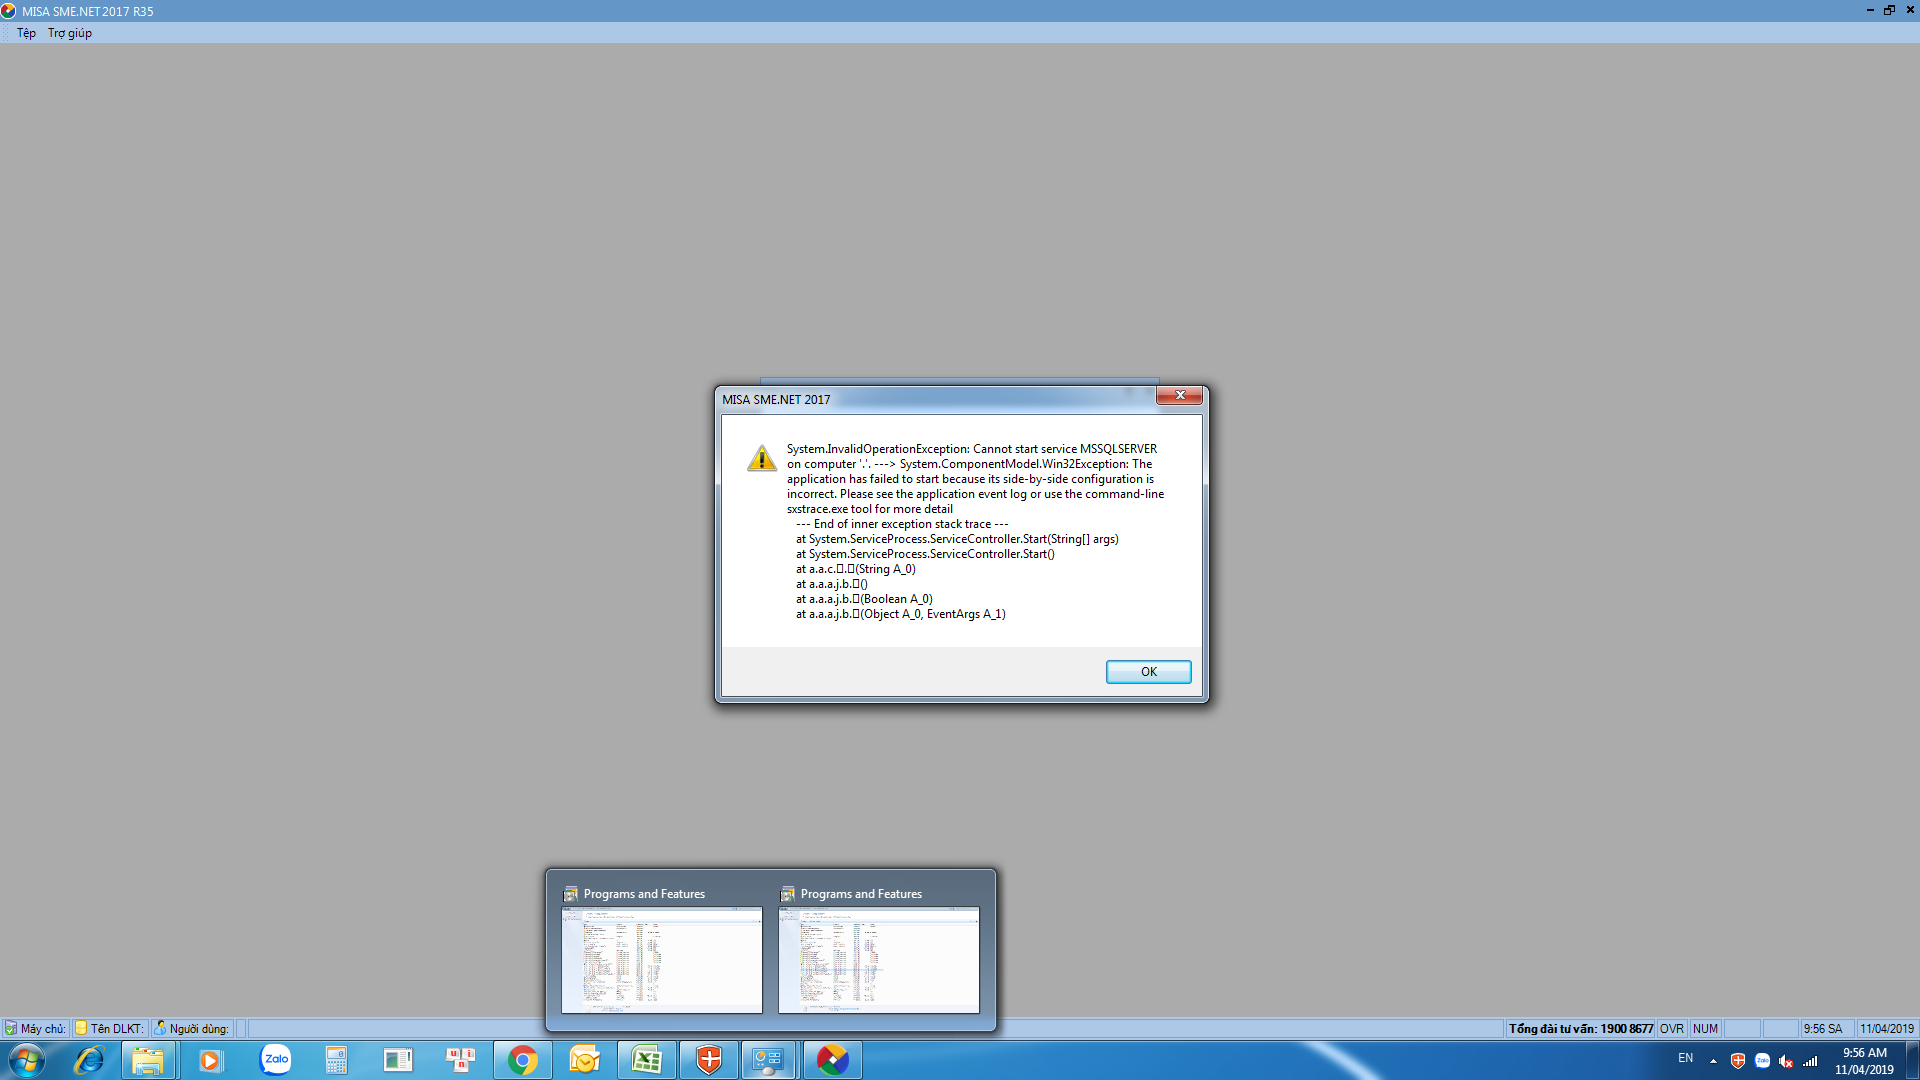Click the MISA logo in main title bar
The width and height of the screenshot is (1920, 1080).
click(x=9, y=11)
